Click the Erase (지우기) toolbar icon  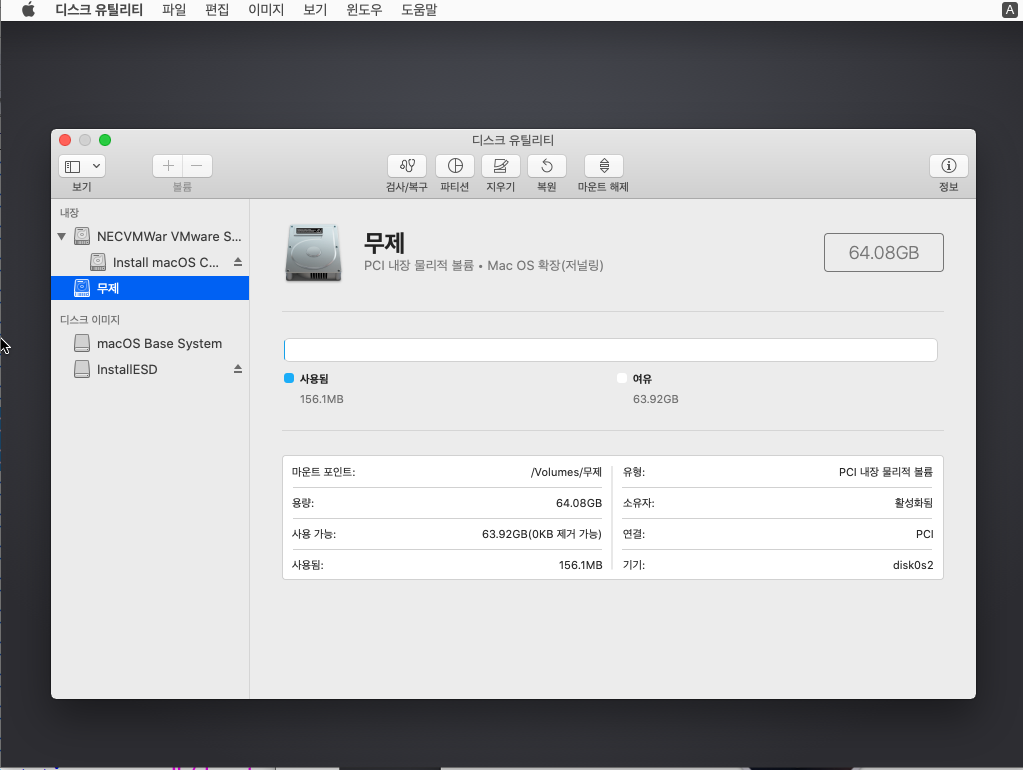tap(500, 166)
